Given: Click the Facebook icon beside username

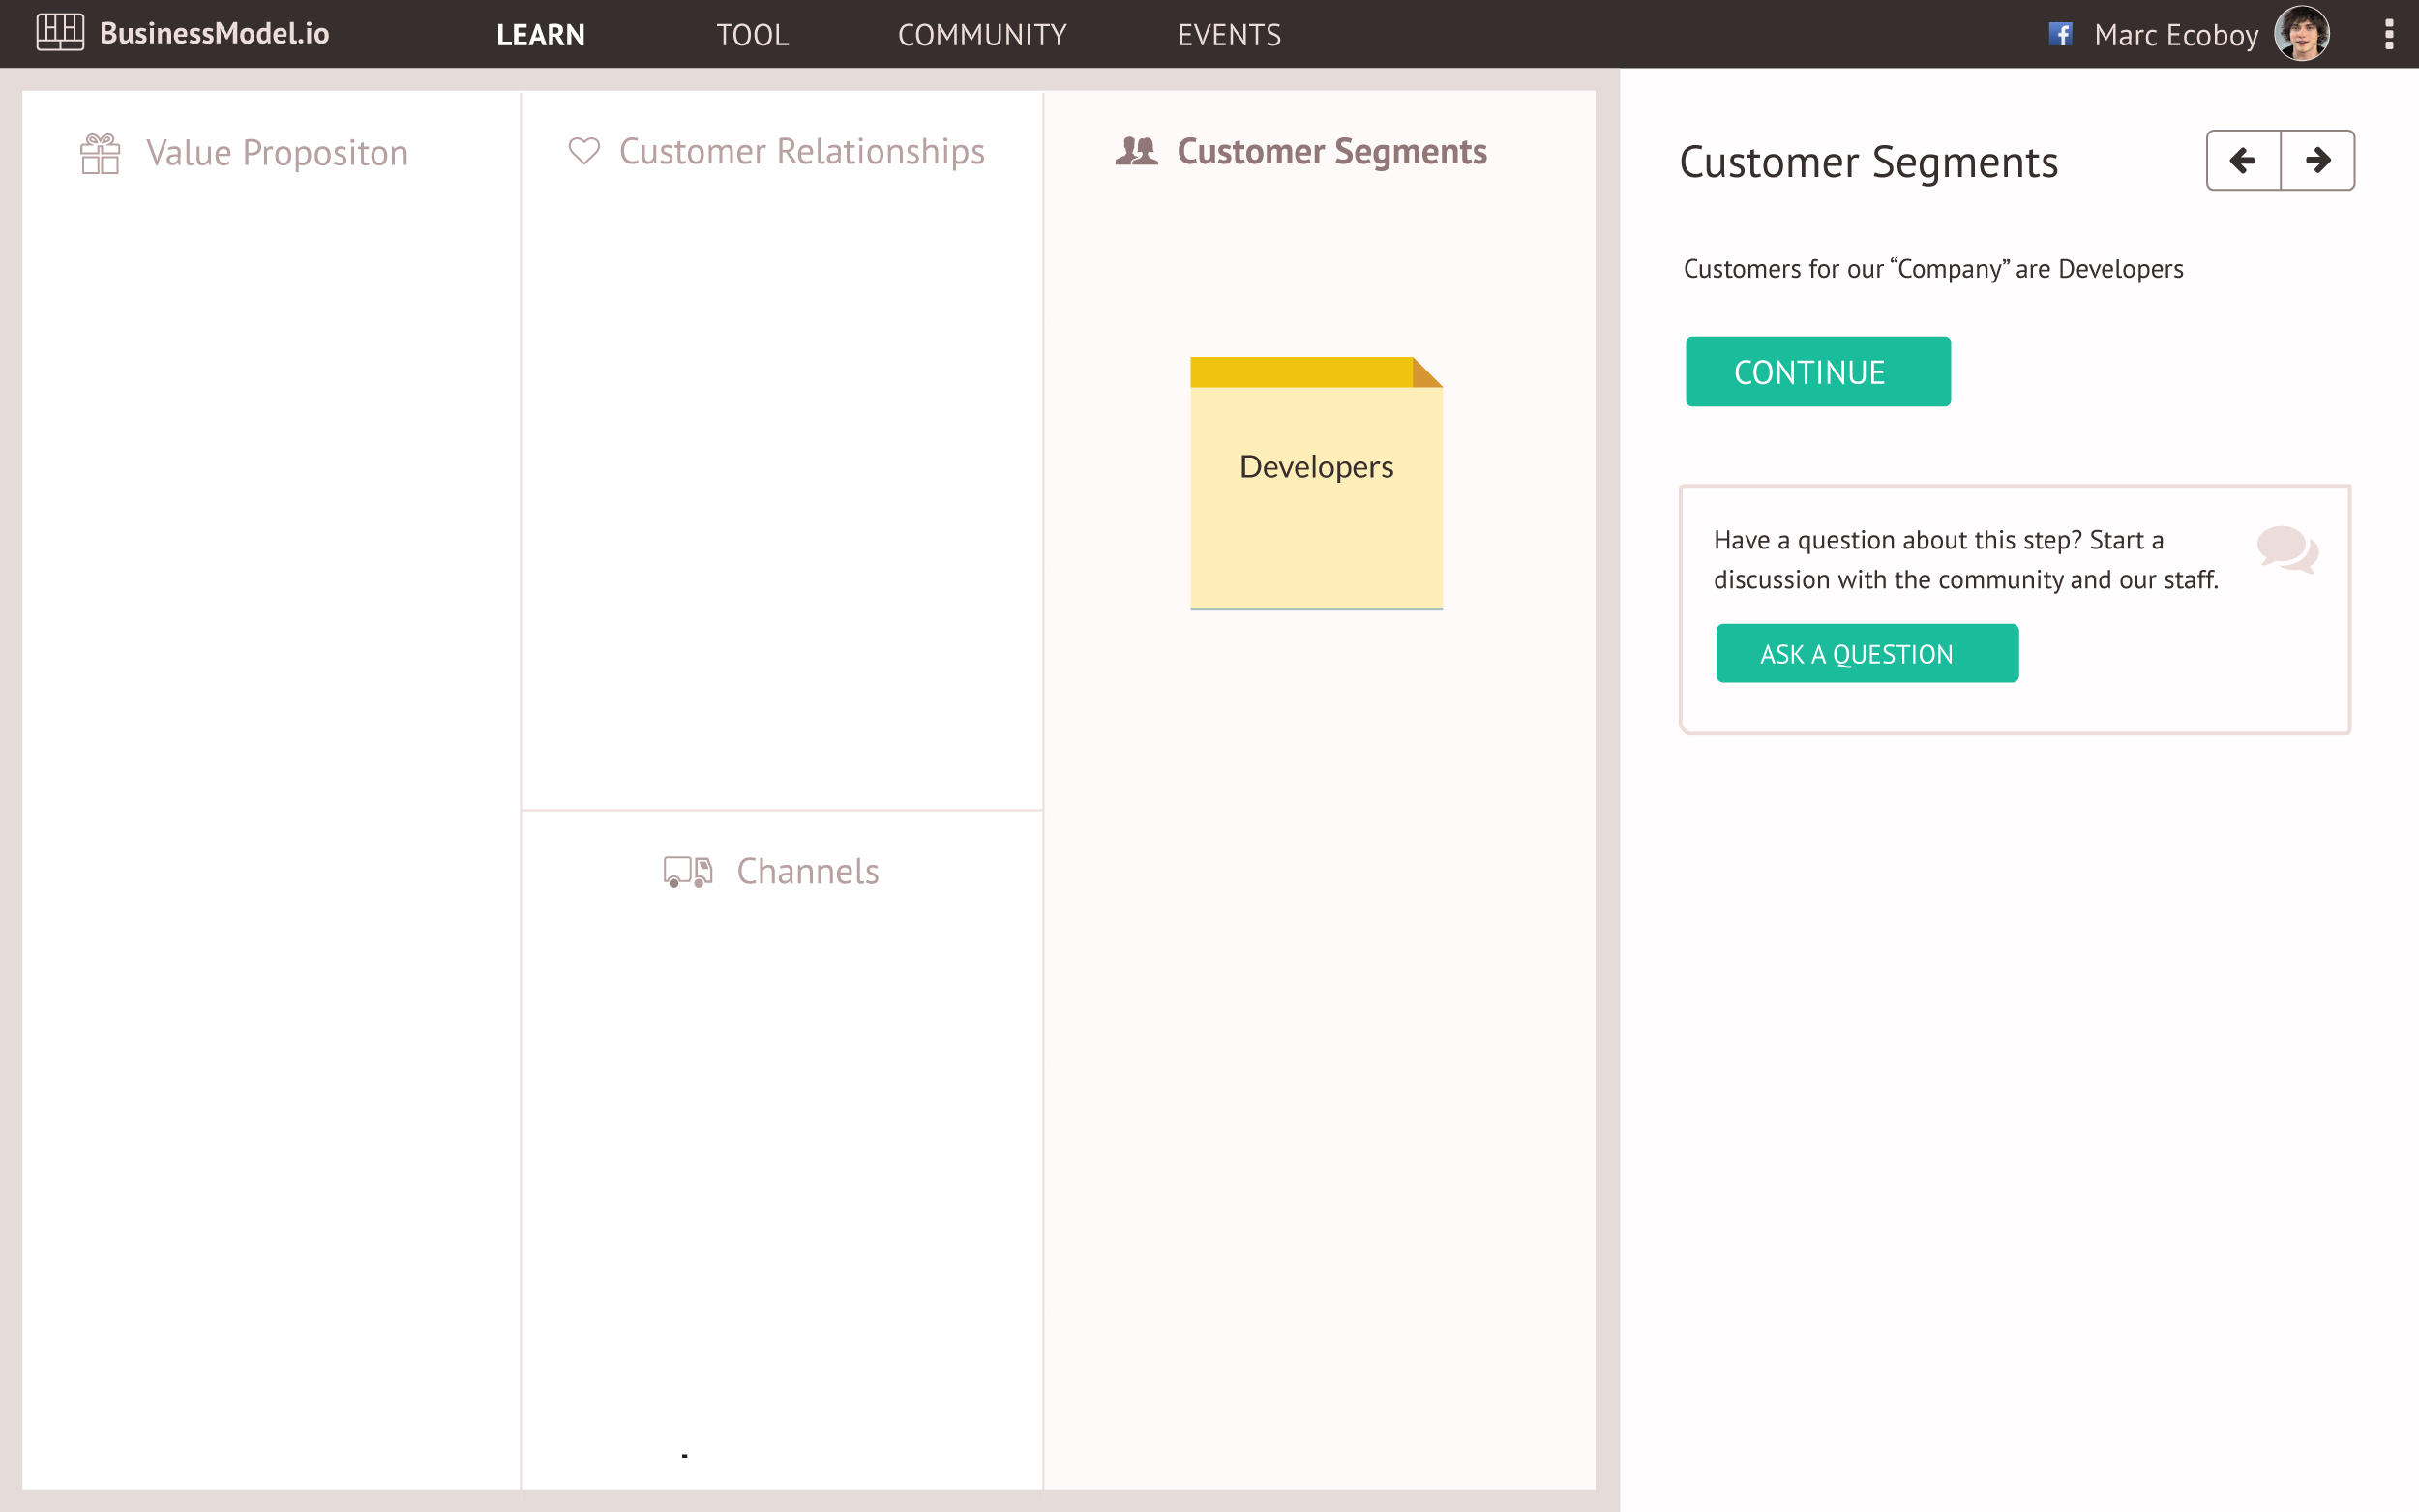Looking at the screenshot, I should click(x=2059, y=34).
